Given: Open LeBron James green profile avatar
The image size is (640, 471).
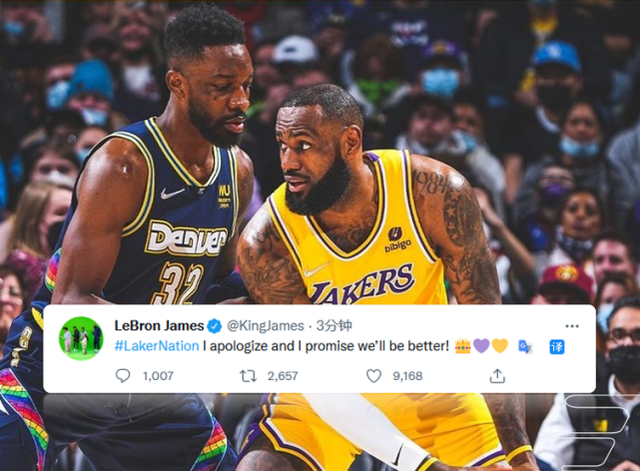Looking at the screenshot, I should 81,338.
